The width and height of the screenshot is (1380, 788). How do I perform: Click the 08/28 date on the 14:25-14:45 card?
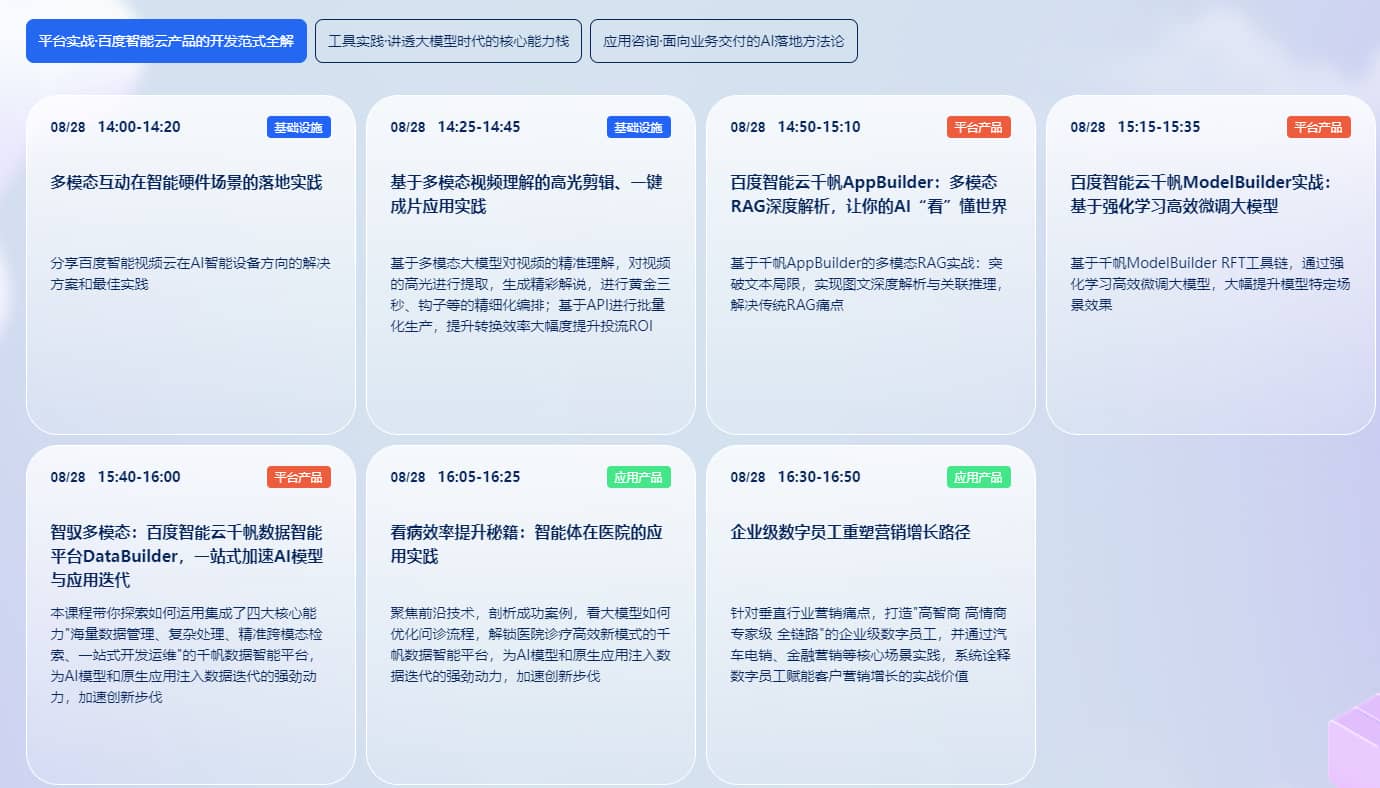(x=408, y=127)
